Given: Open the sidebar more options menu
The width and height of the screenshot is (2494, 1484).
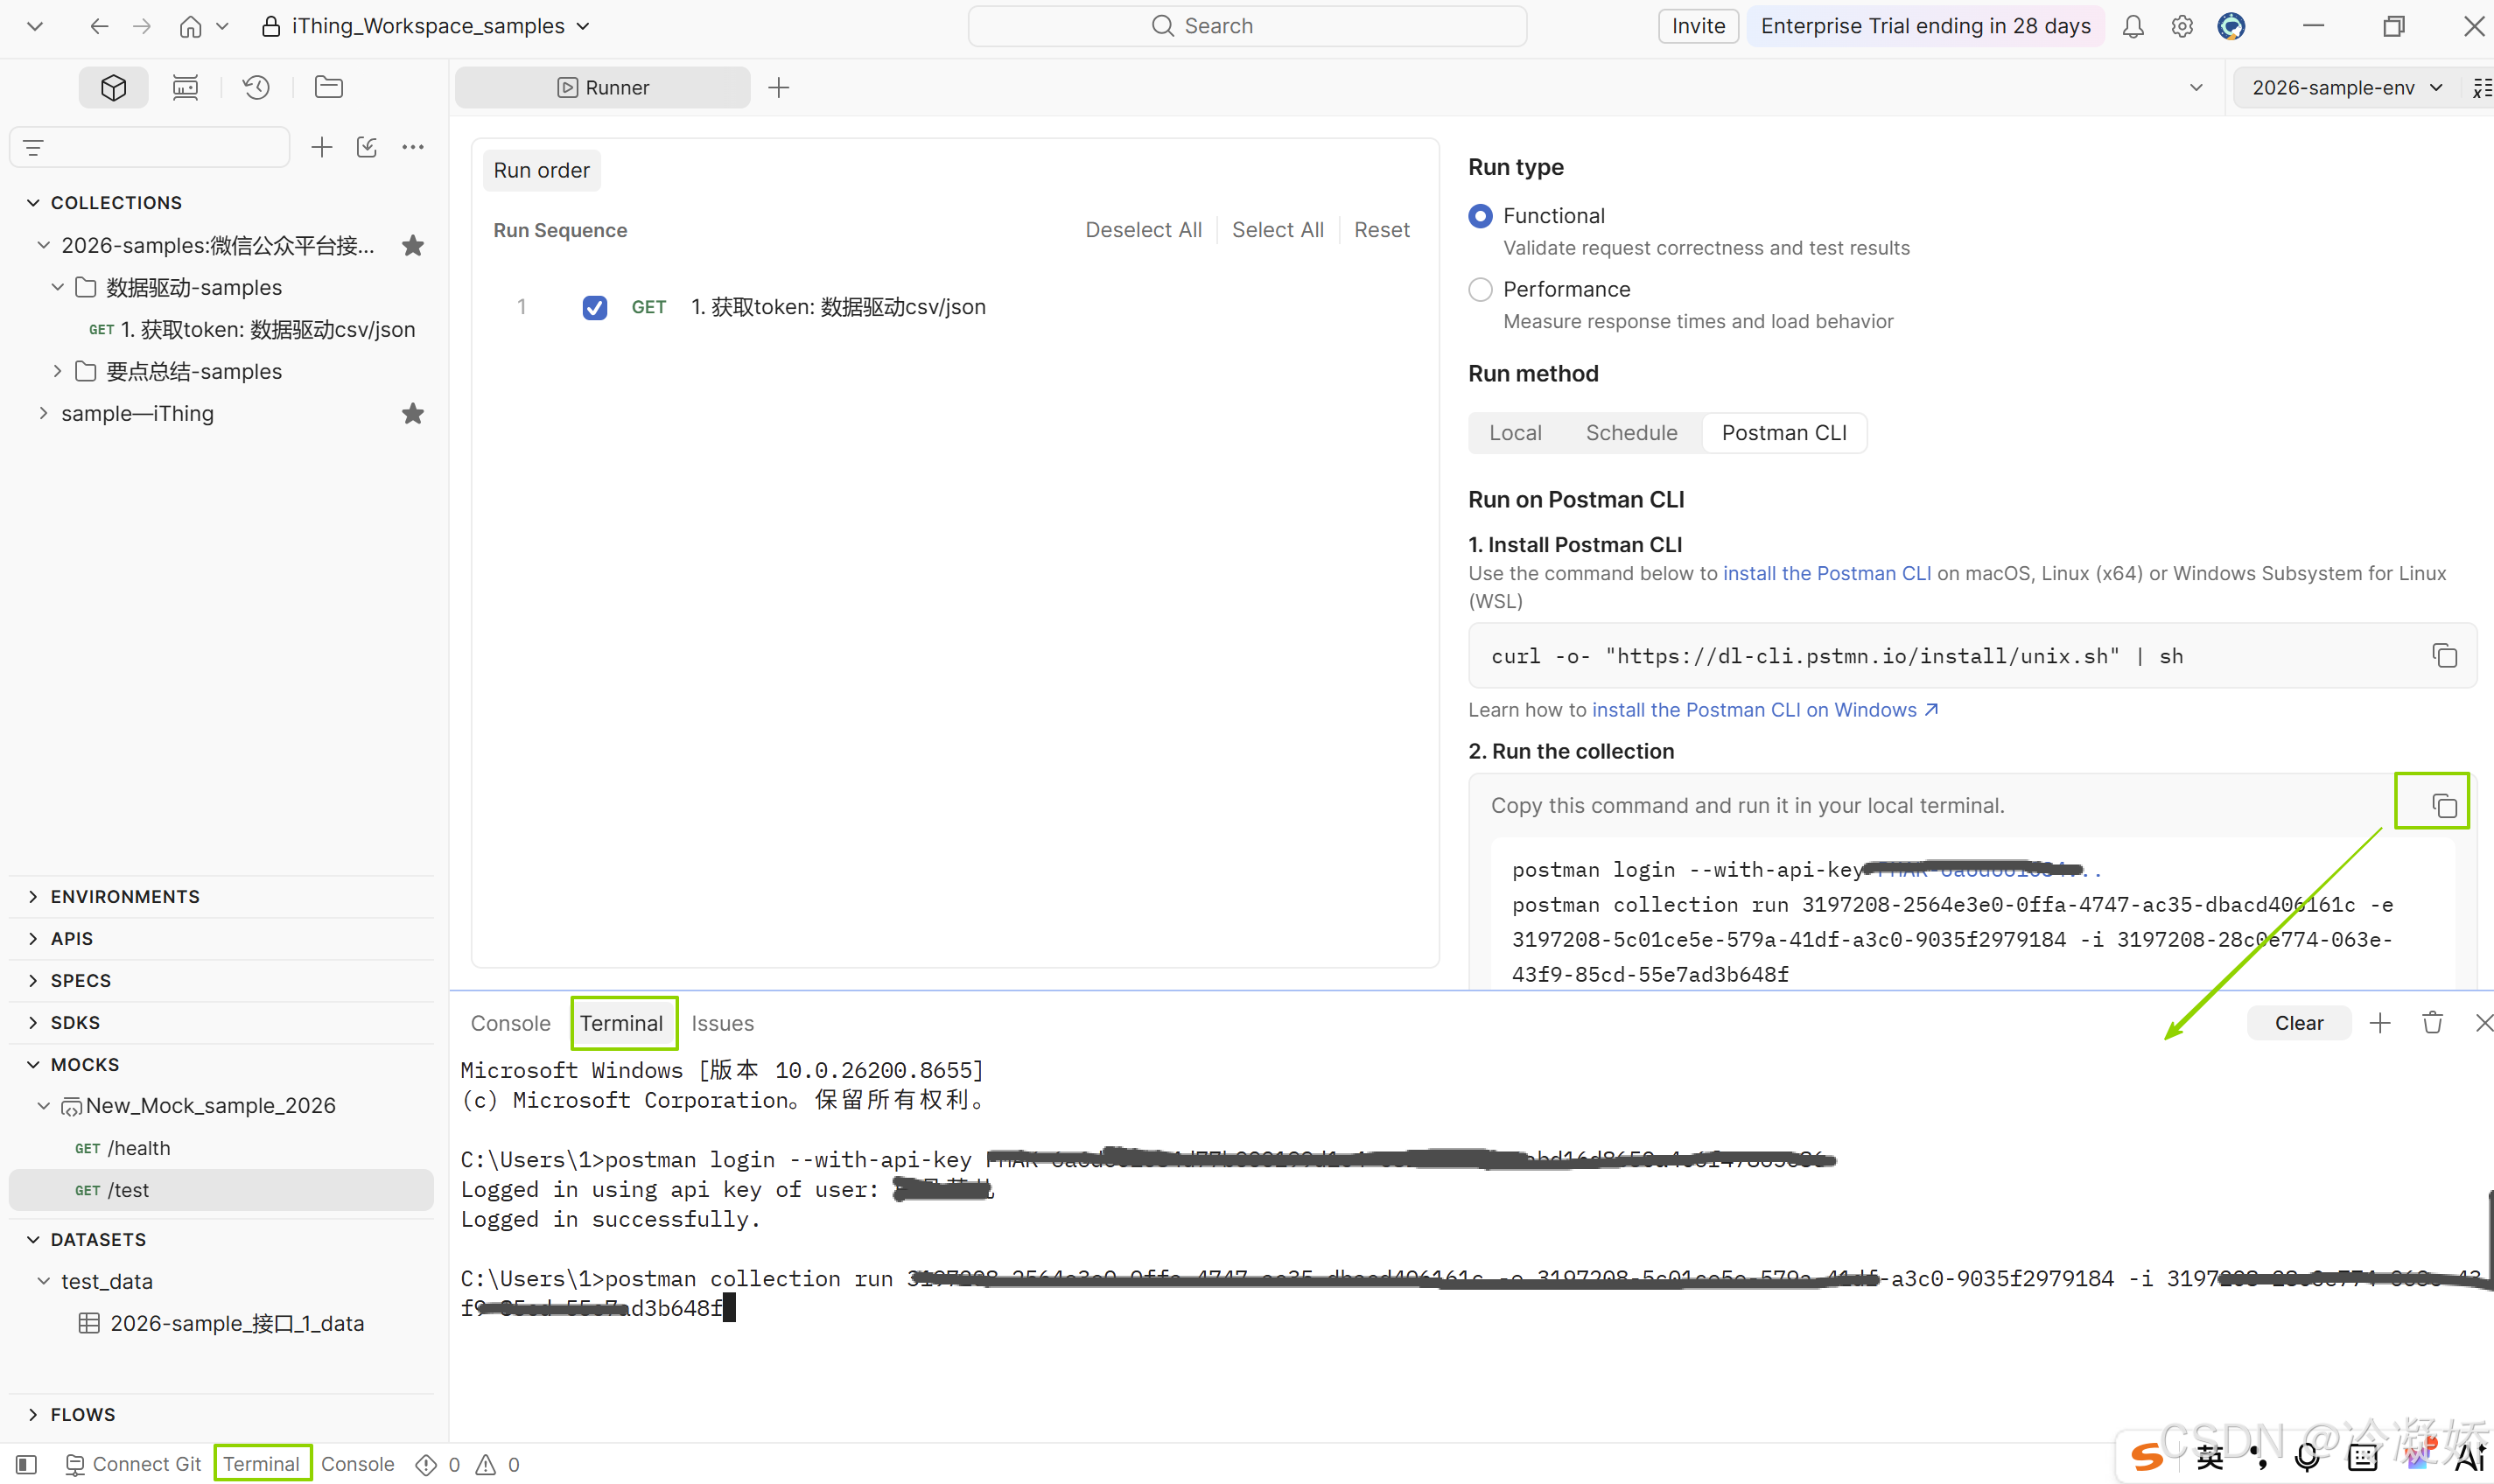Looking at the screenshot, I should click(413, 148).
